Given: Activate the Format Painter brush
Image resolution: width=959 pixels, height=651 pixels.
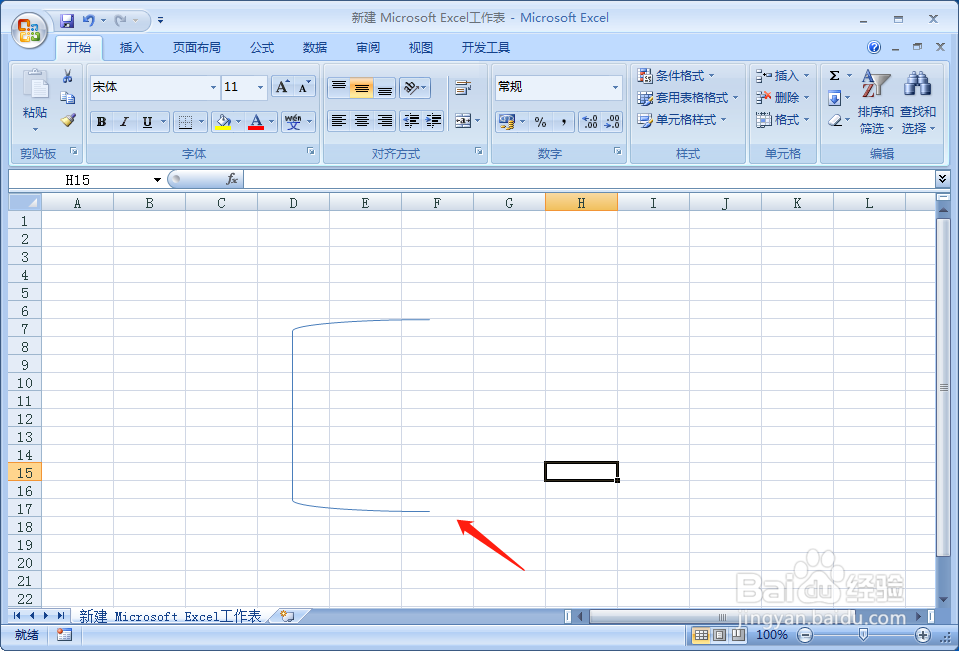Looking at the screenshot, I should pyautogui.click(x=67, y=120).
